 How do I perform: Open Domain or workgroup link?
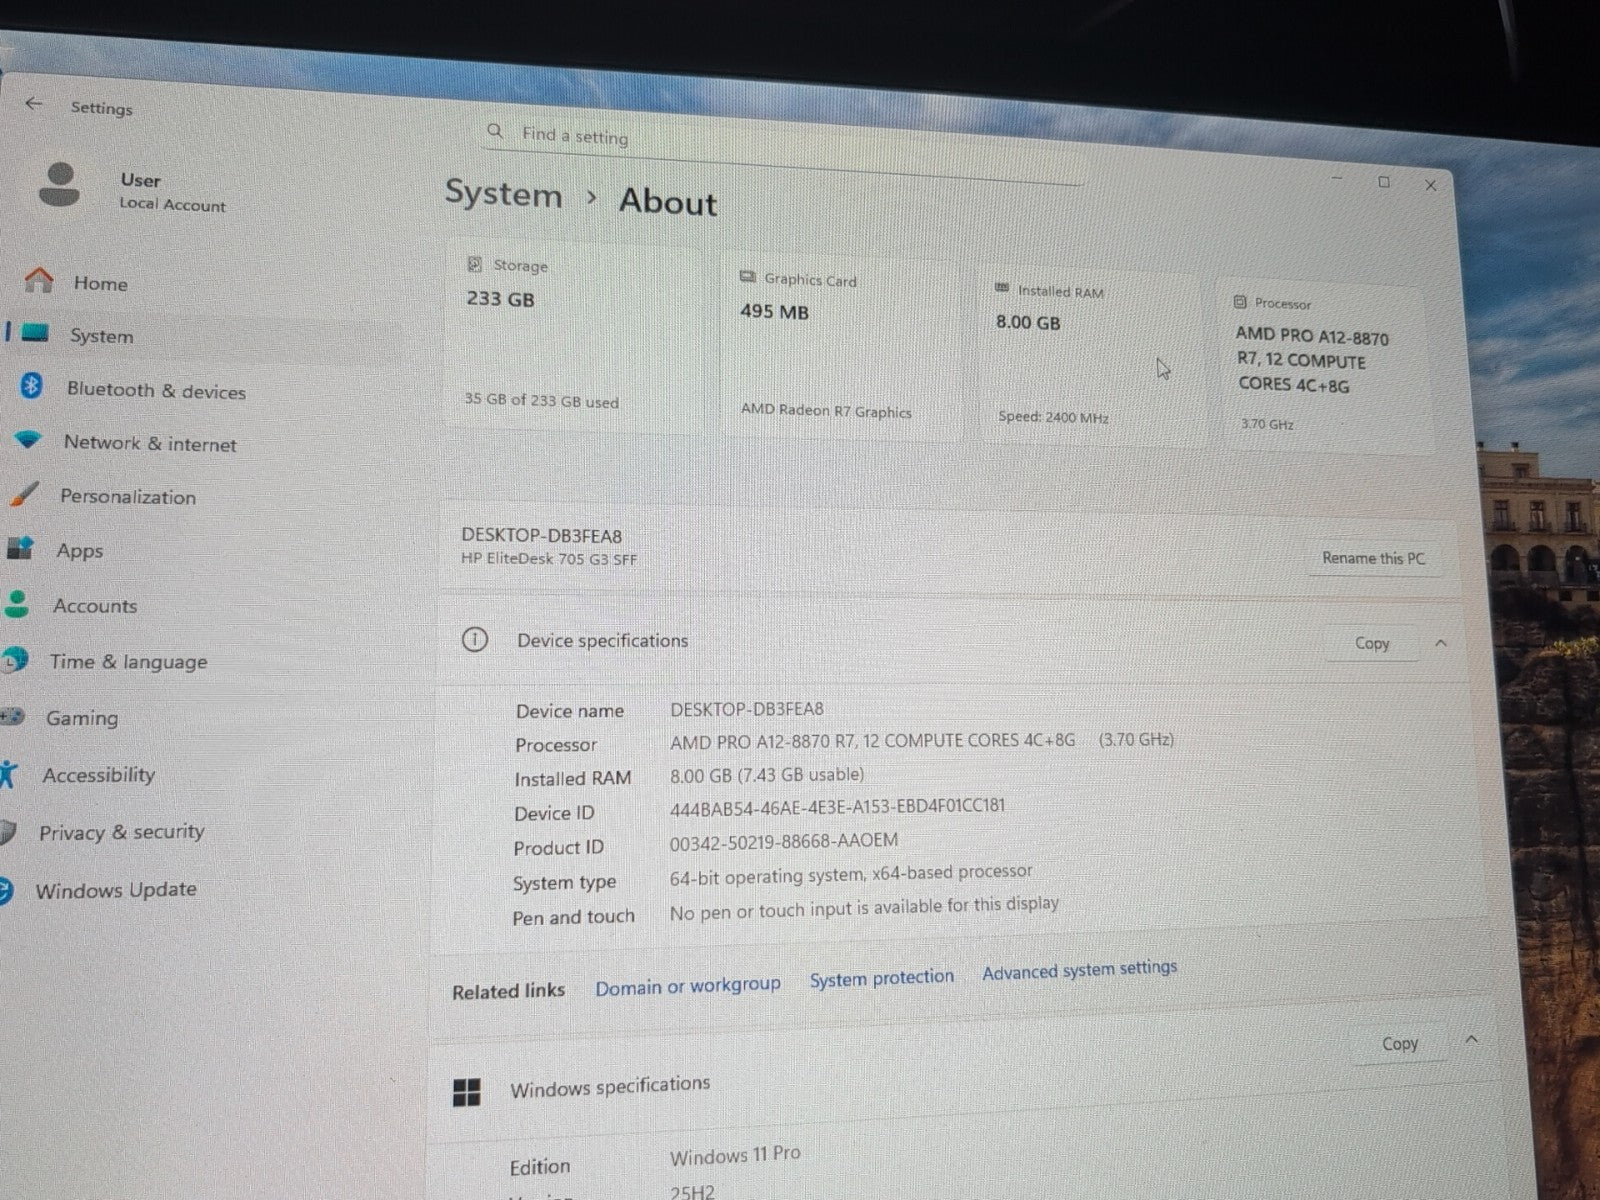(x=688, y=986)
